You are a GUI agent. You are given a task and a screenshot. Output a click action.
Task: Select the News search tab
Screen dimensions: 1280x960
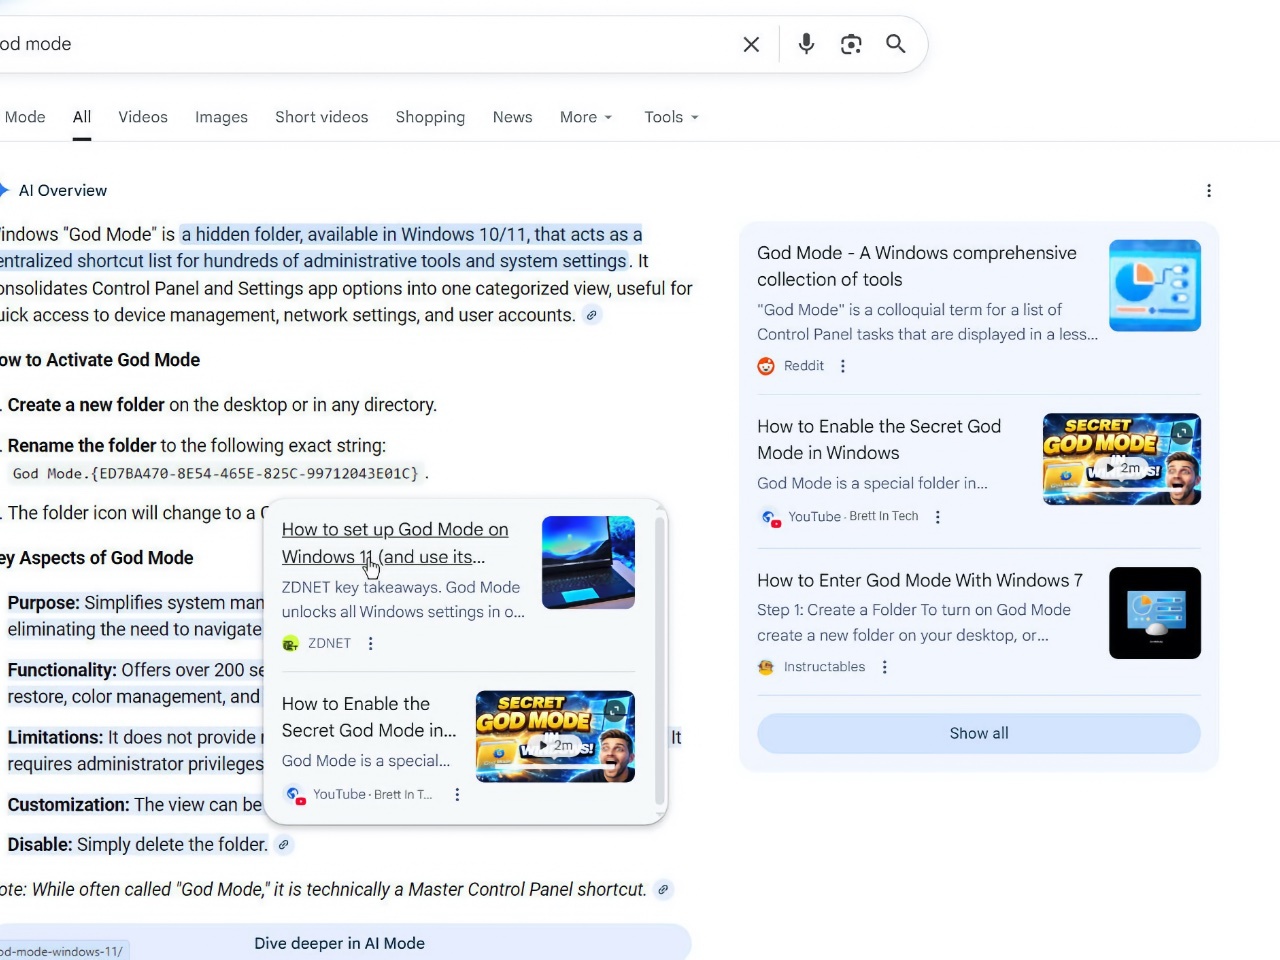pos(512,117)
